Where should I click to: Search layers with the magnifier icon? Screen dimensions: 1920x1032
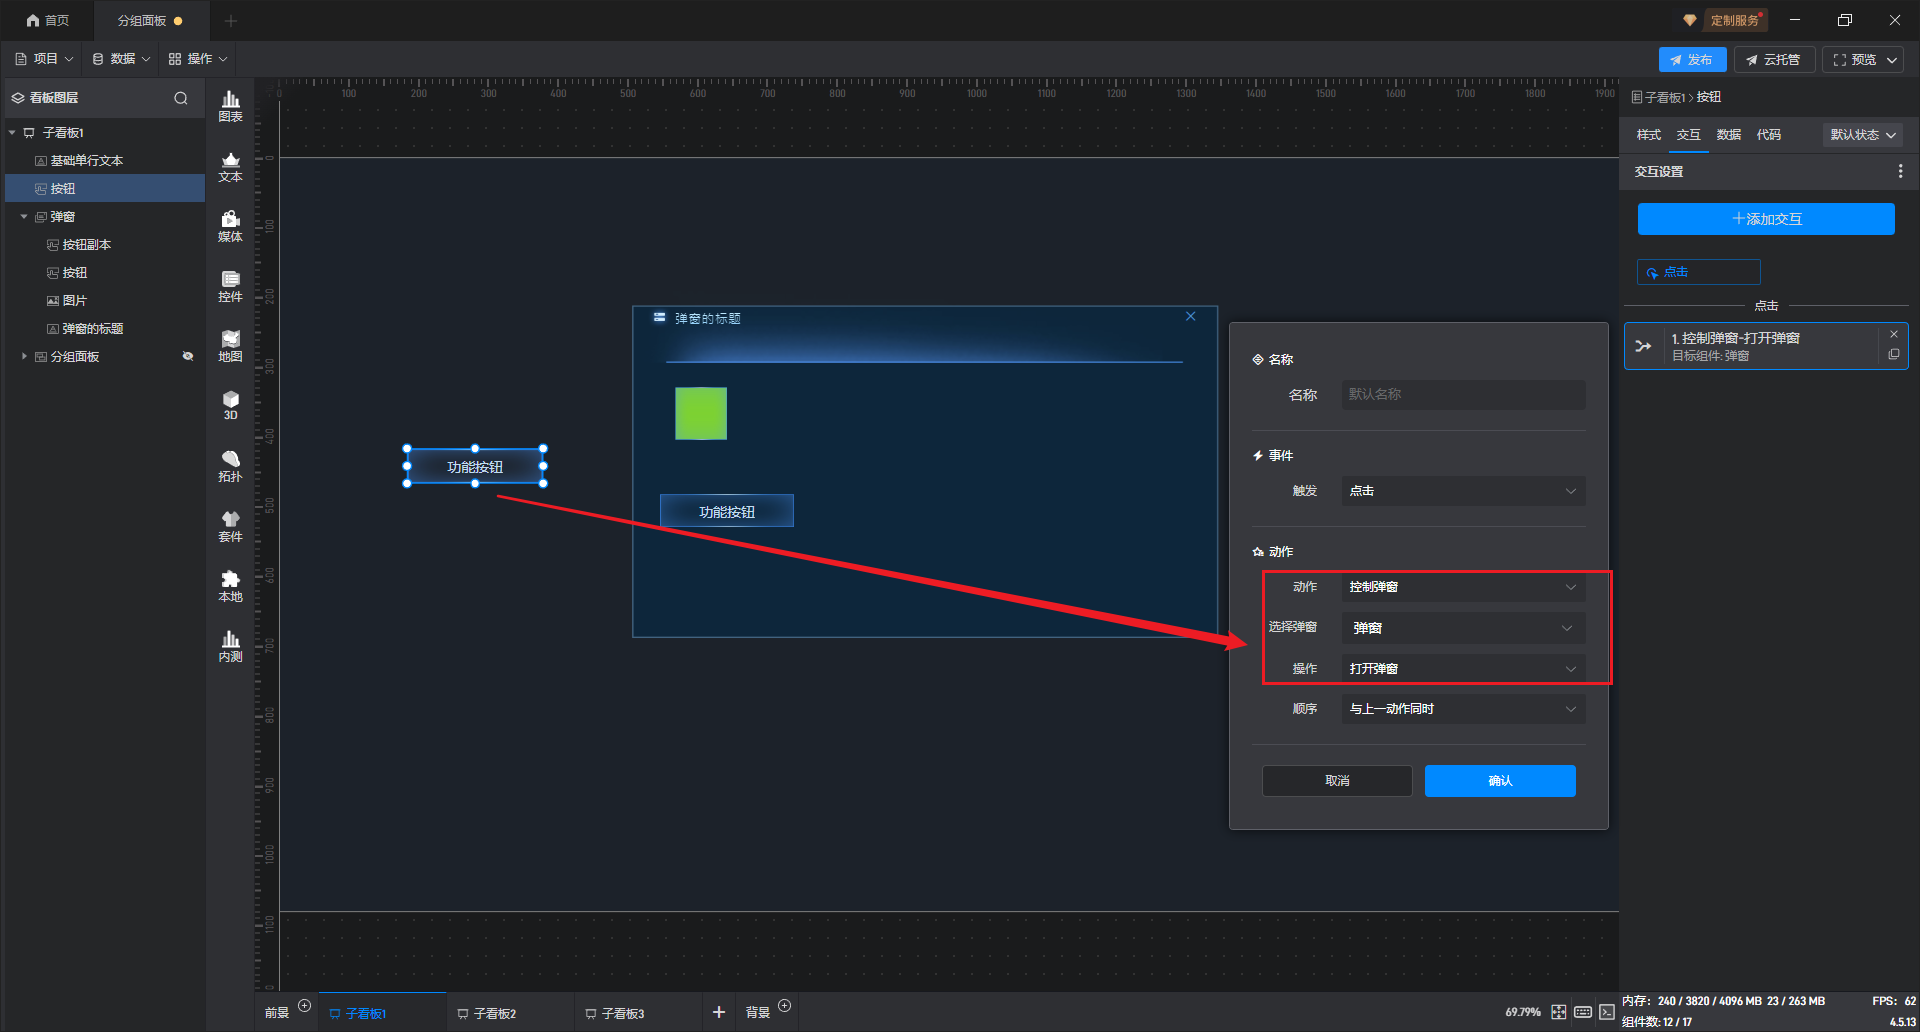[181, 98]
